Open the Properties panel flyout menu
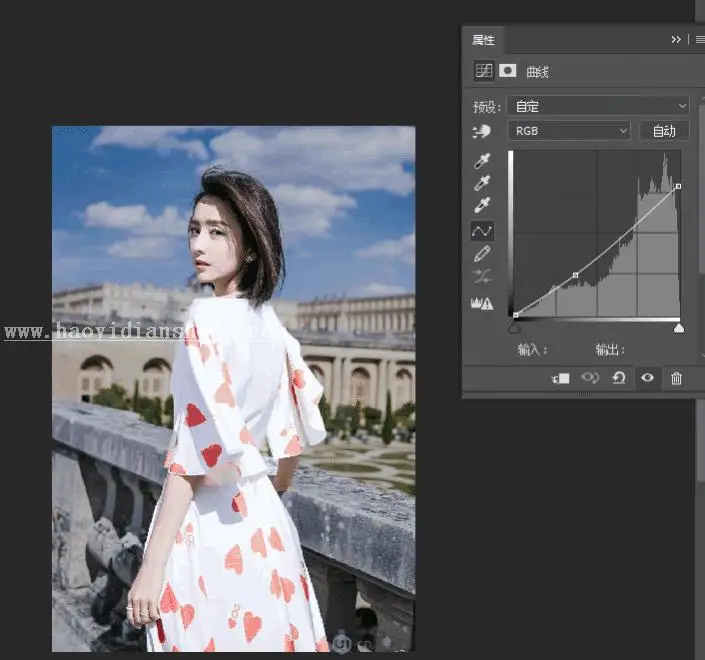705x660 pixels. (x=700, y=40)
